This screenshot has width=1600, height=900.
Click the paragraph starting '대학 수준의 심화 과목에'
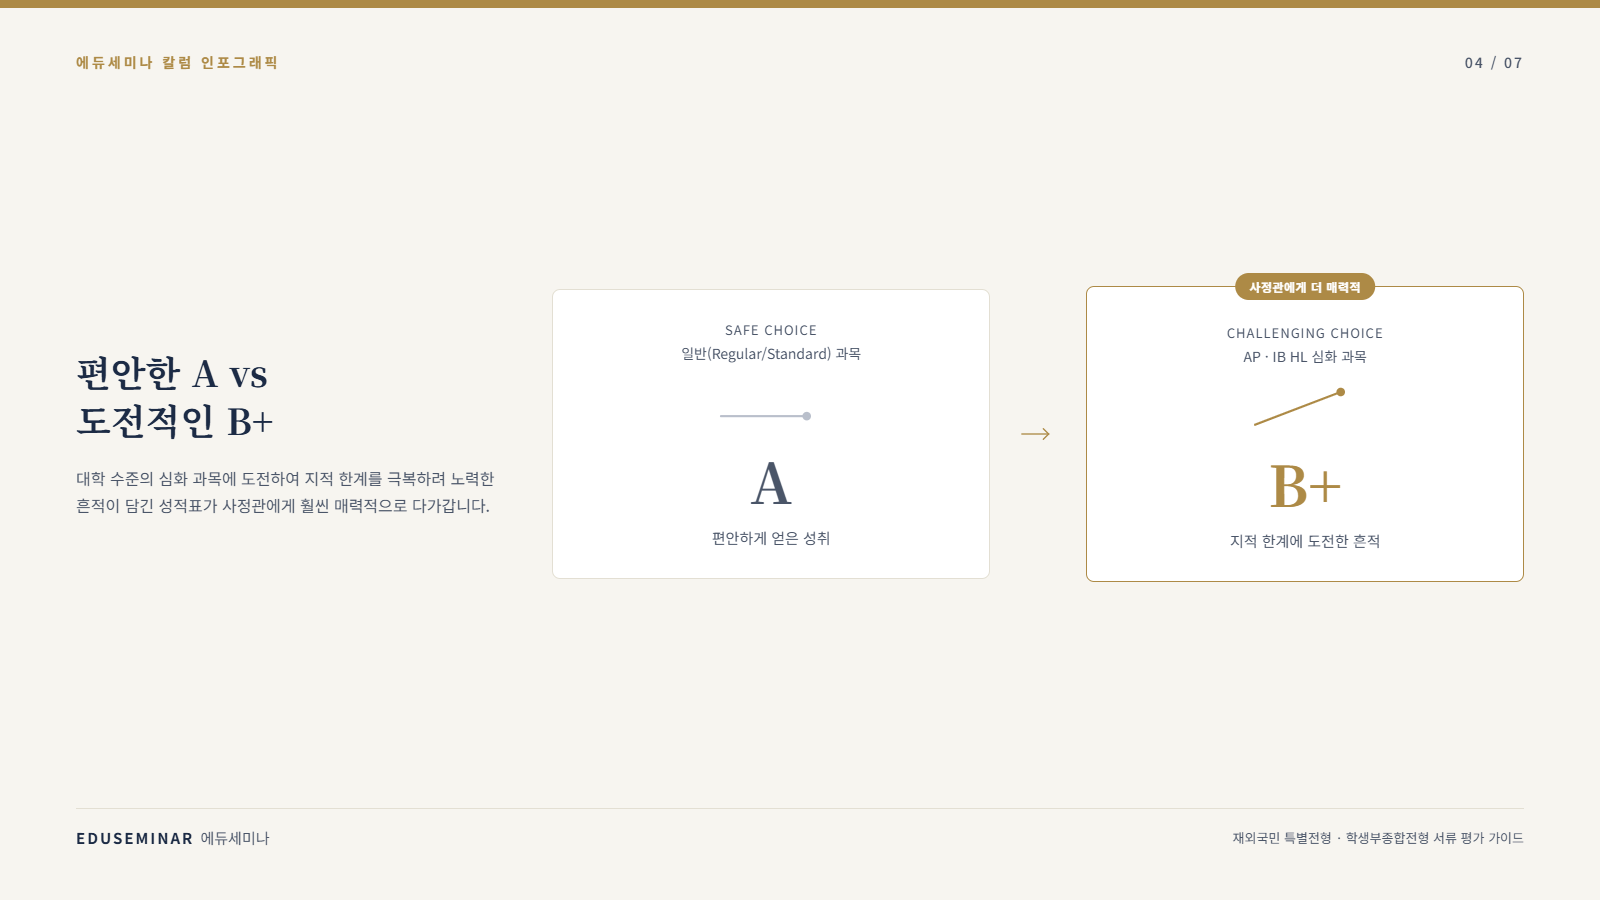click(x=285, y=492)
